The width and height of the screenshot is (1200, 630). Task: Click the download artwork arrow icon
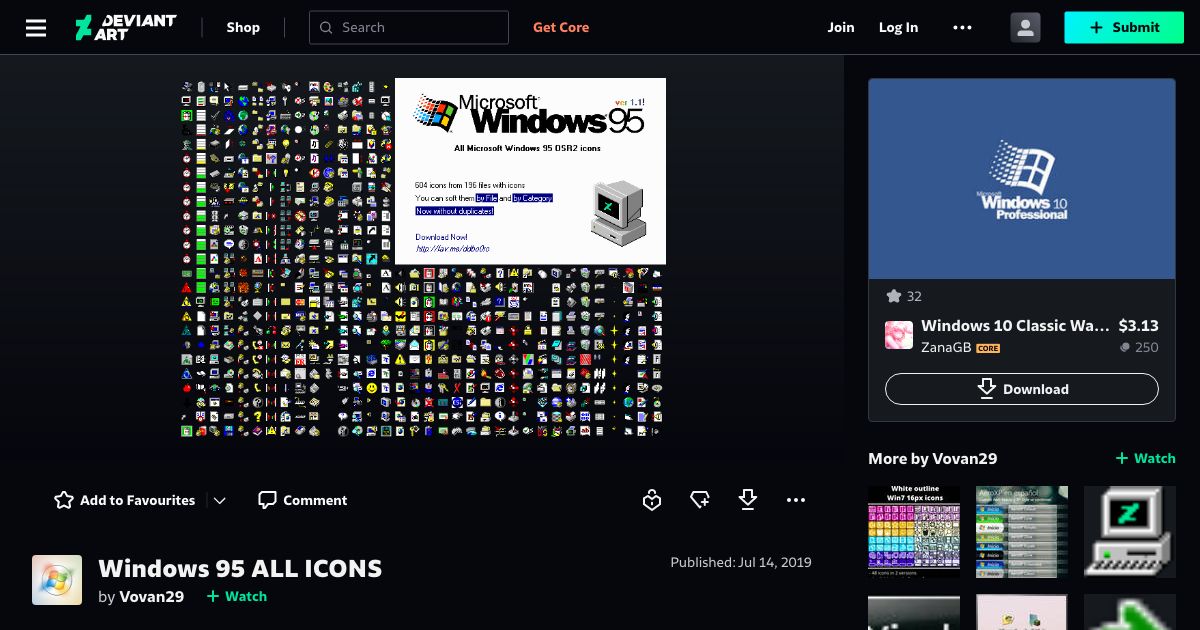coord(748,499)
